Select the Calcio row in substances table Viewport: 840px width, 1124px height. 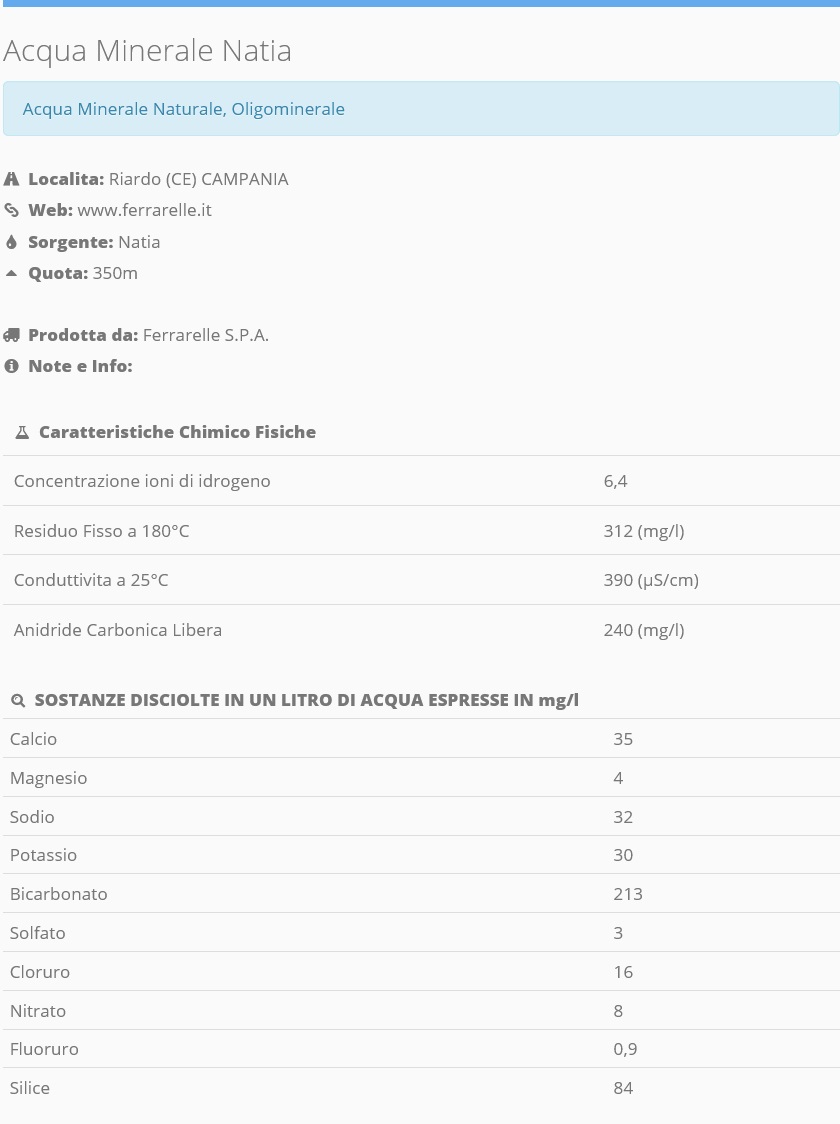(x=421, y=739)
